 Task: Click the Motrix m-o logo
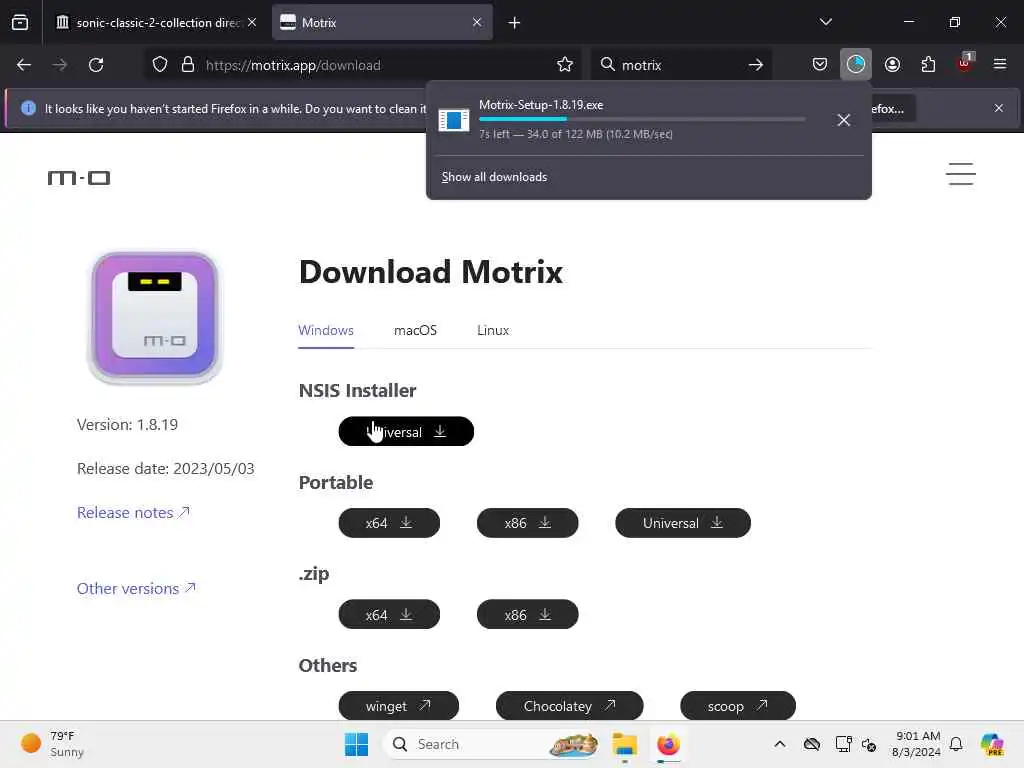[79, 178]
